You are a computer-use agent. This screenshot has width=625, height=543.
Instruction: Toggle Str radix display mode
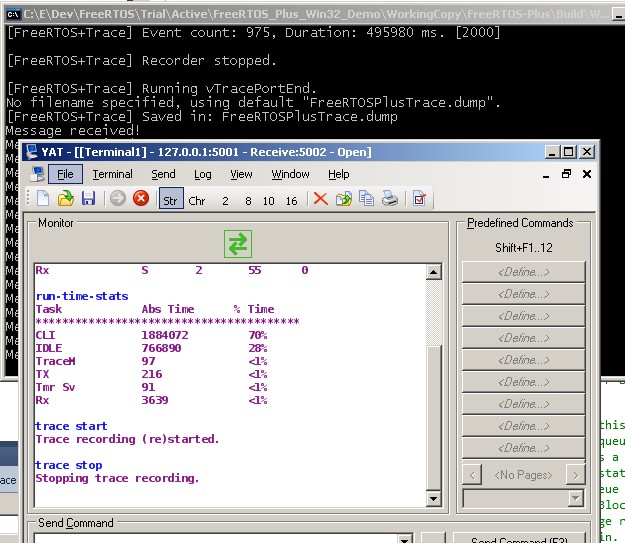(170, 200)
